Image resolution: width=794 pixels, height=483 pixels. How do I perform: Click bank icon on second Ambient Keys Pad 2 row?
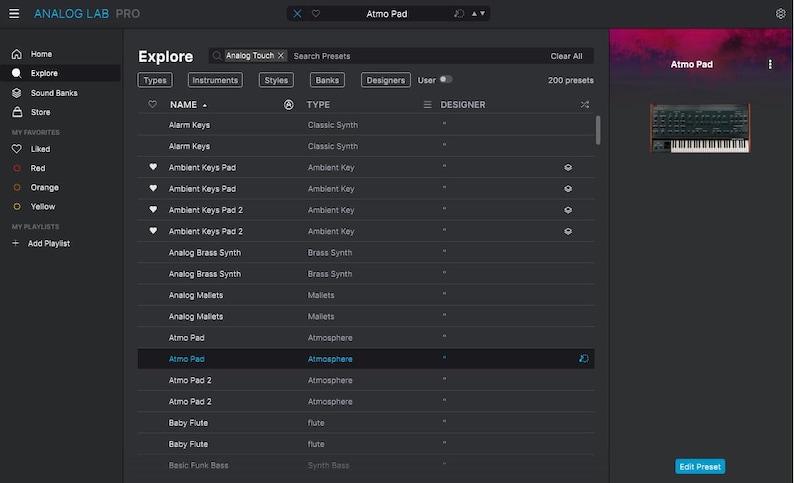tap(568, 231)
